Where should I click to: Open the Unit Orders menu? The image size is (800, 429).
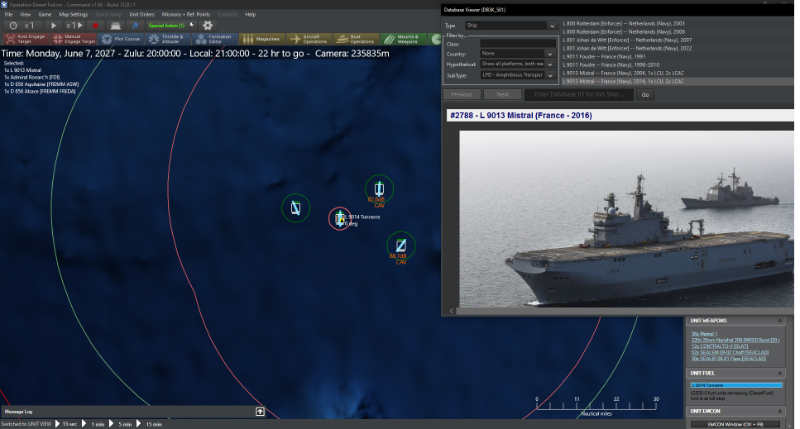point(142,14)
